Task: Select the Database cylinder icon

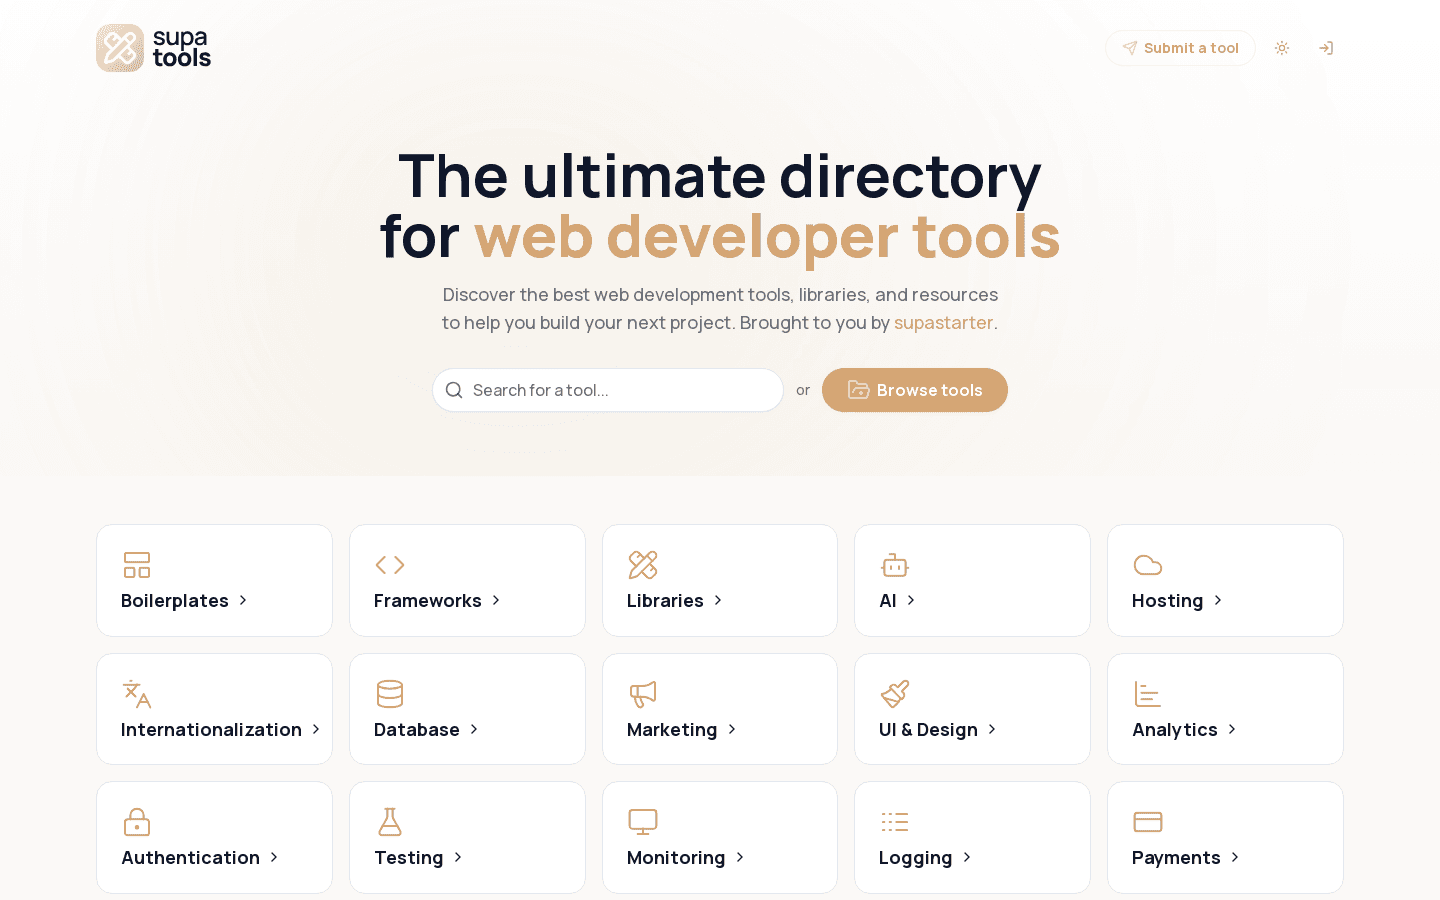Action: point(390,694)
